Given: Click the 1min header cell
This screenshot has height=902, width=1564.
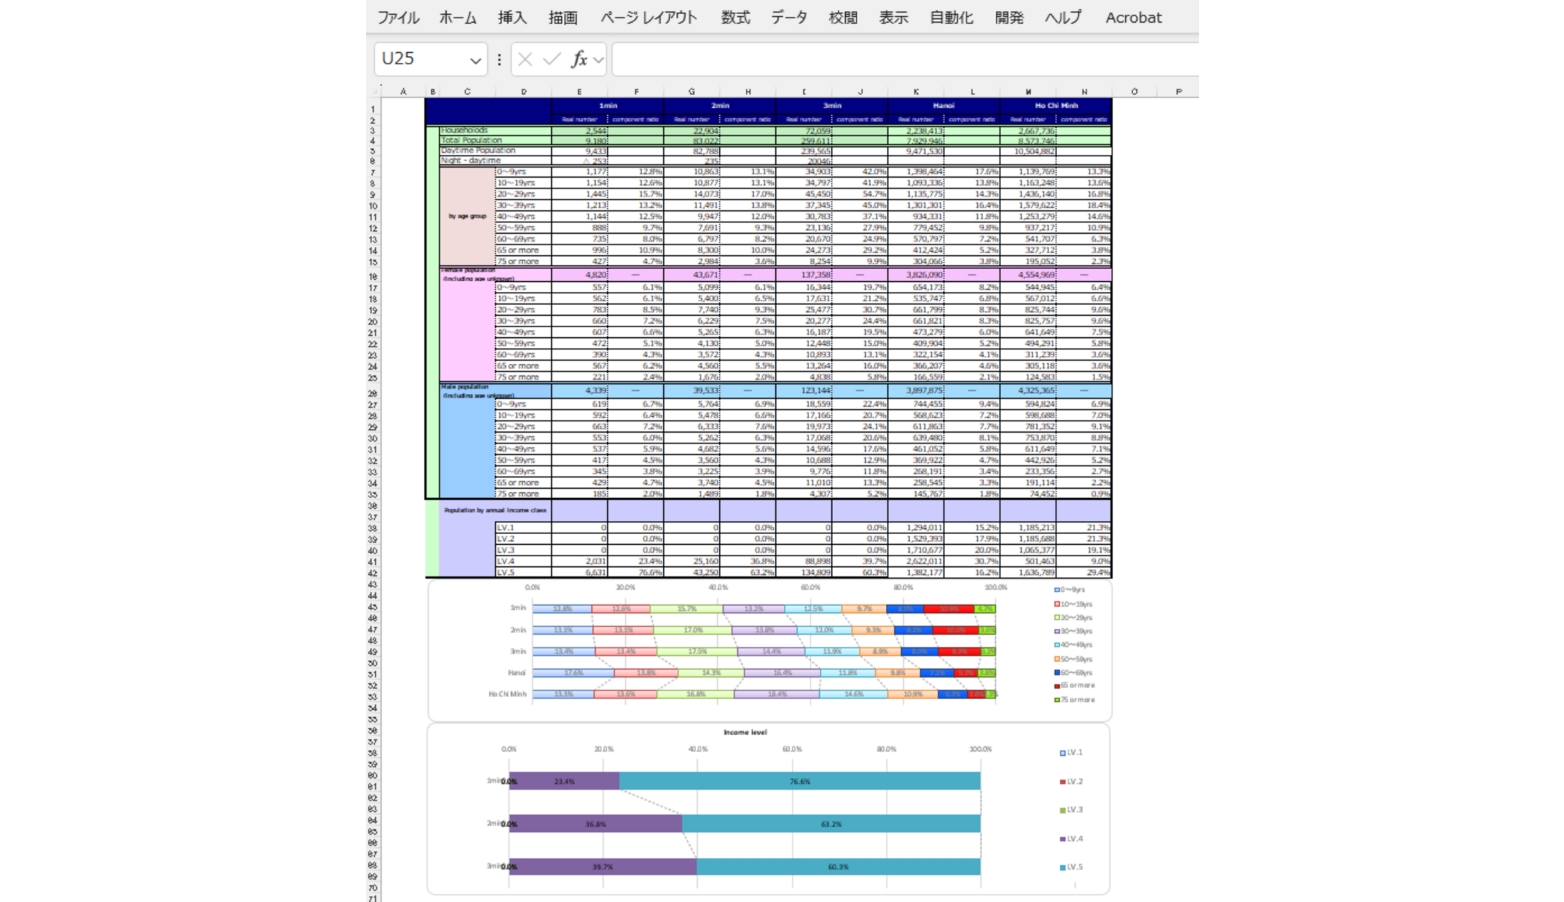Looking at the screenshot, I should 607,105.
